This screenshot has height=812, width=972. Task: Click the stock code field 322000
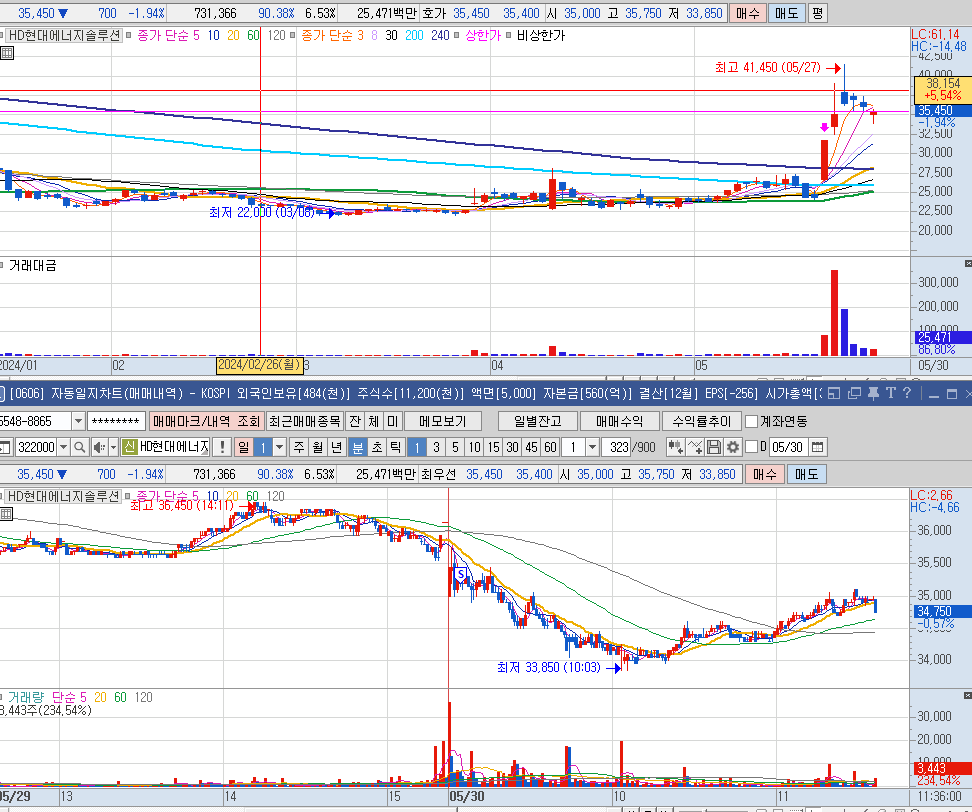(x=36, y=447)
